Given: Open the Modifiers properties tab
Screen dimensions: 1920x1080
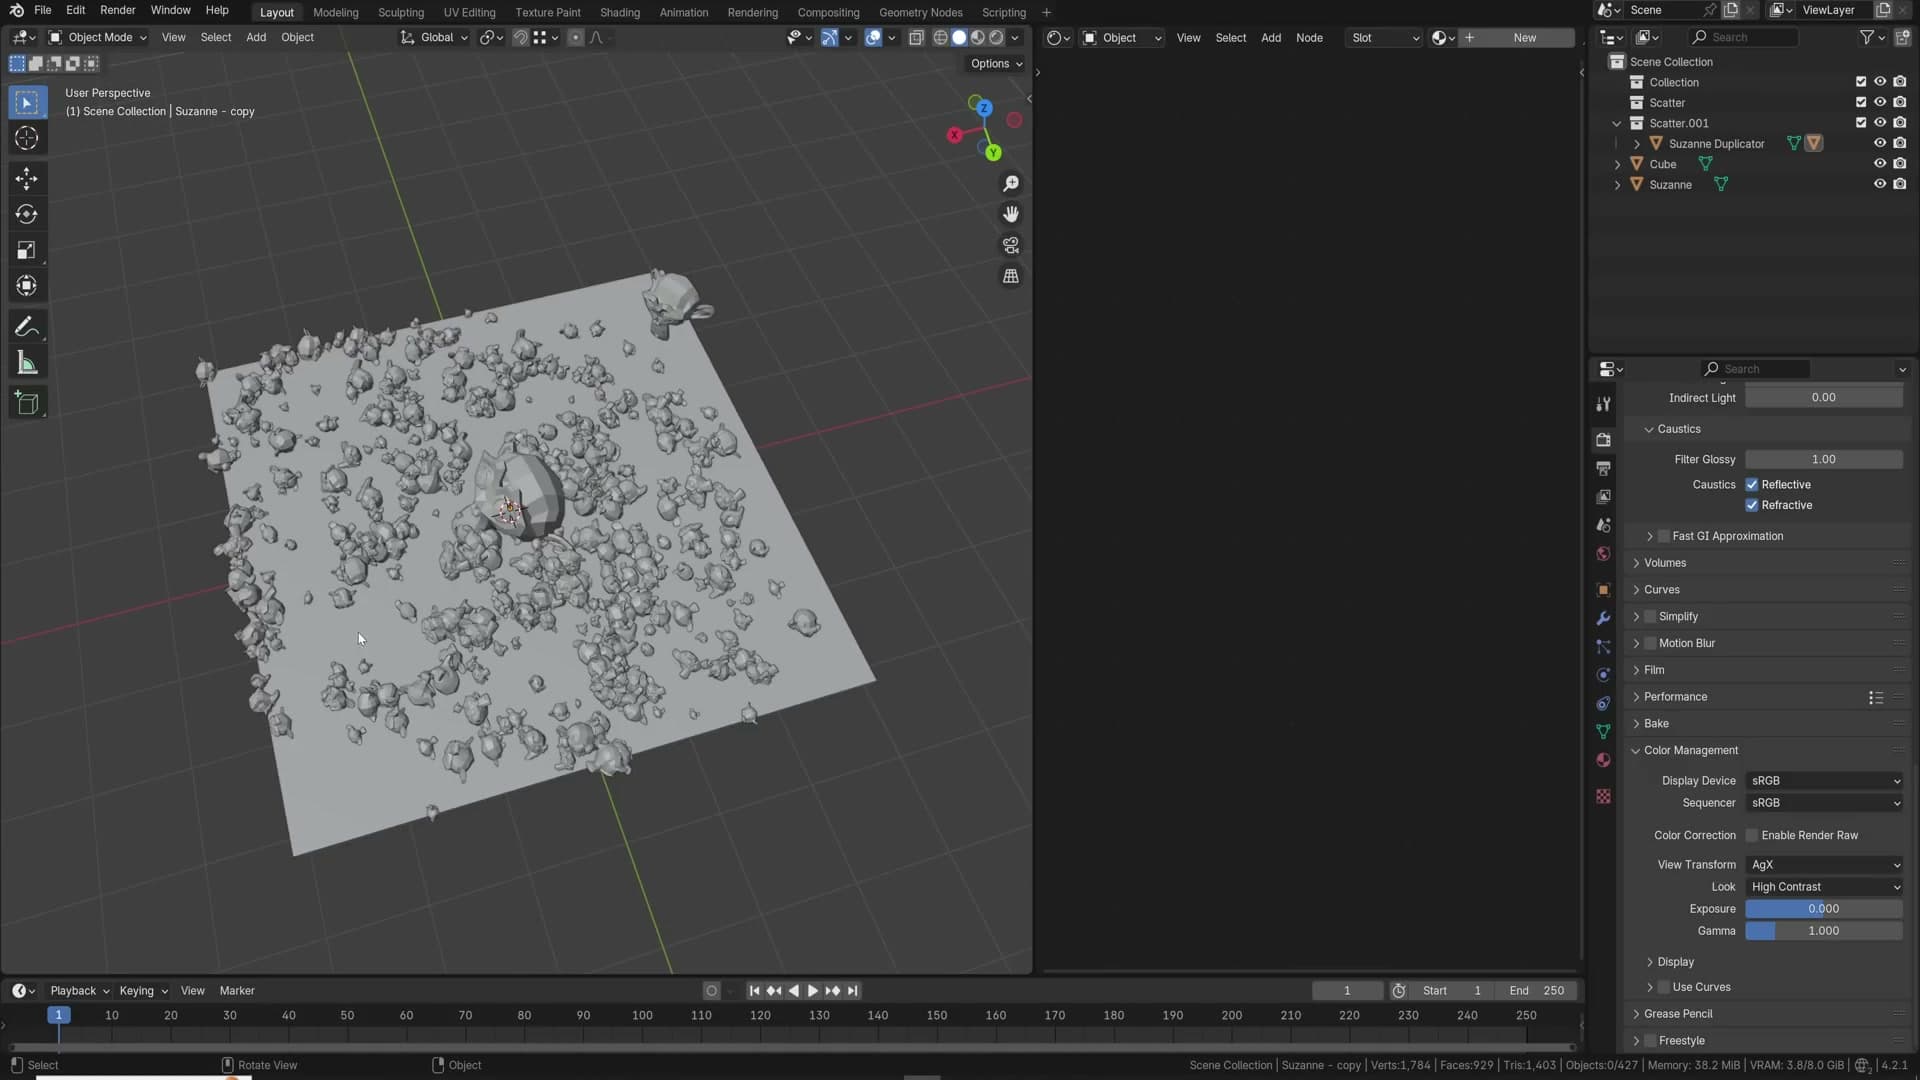Looking at the screenshot, I should click(x=1603, y=618).
